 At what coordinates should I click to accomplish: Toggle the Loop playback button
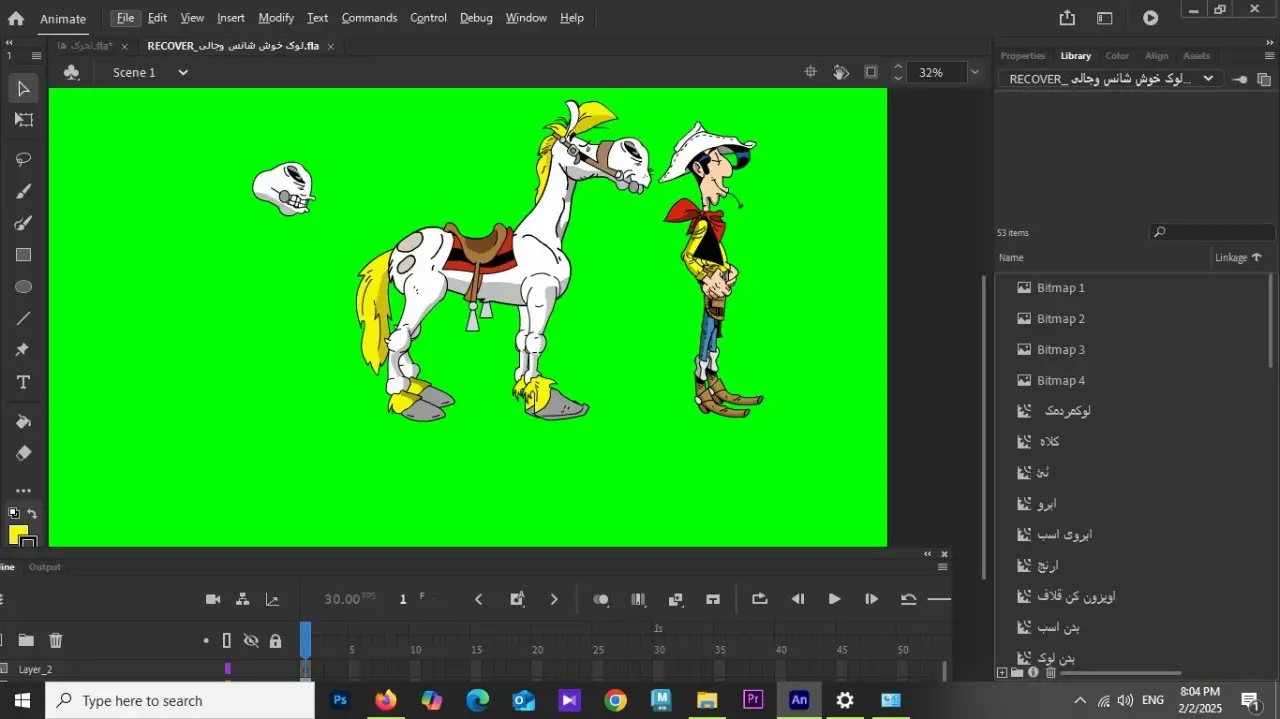click(760, 599)
